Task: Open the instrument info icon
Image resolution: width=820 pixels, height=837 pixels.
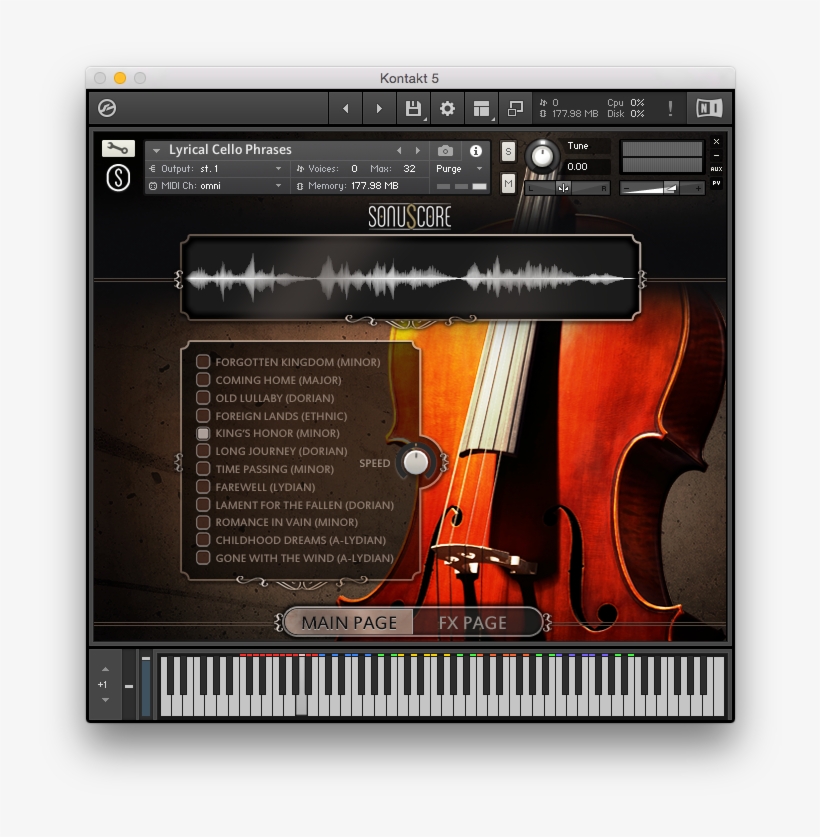Action: 476,150
